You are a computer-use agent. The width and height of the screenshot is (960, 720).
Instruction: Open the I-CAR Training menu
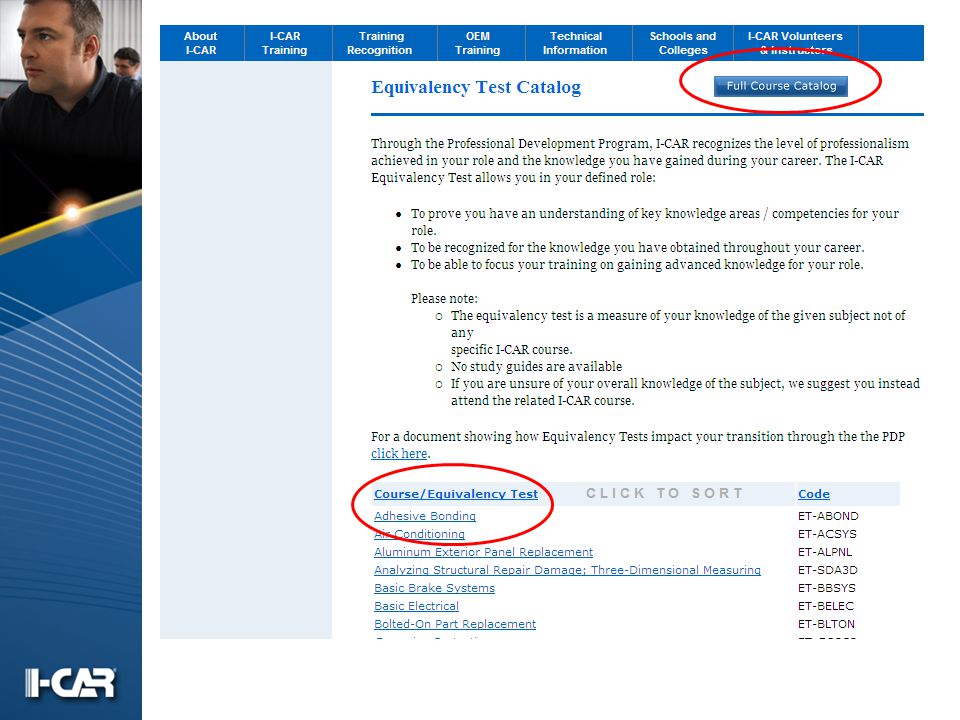[285, 43]
